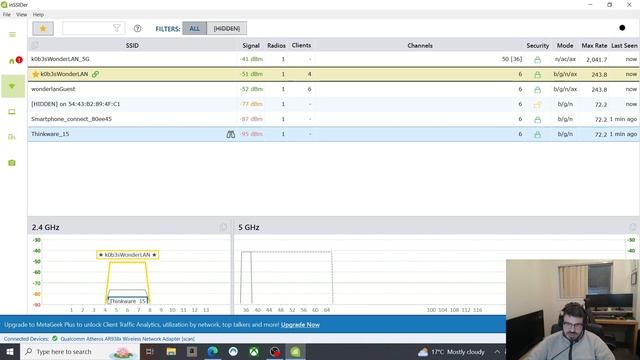Click open-lock icon on the HIDDEN network row
The height and width of the screenshot is (360, 640).
(537, 104)
